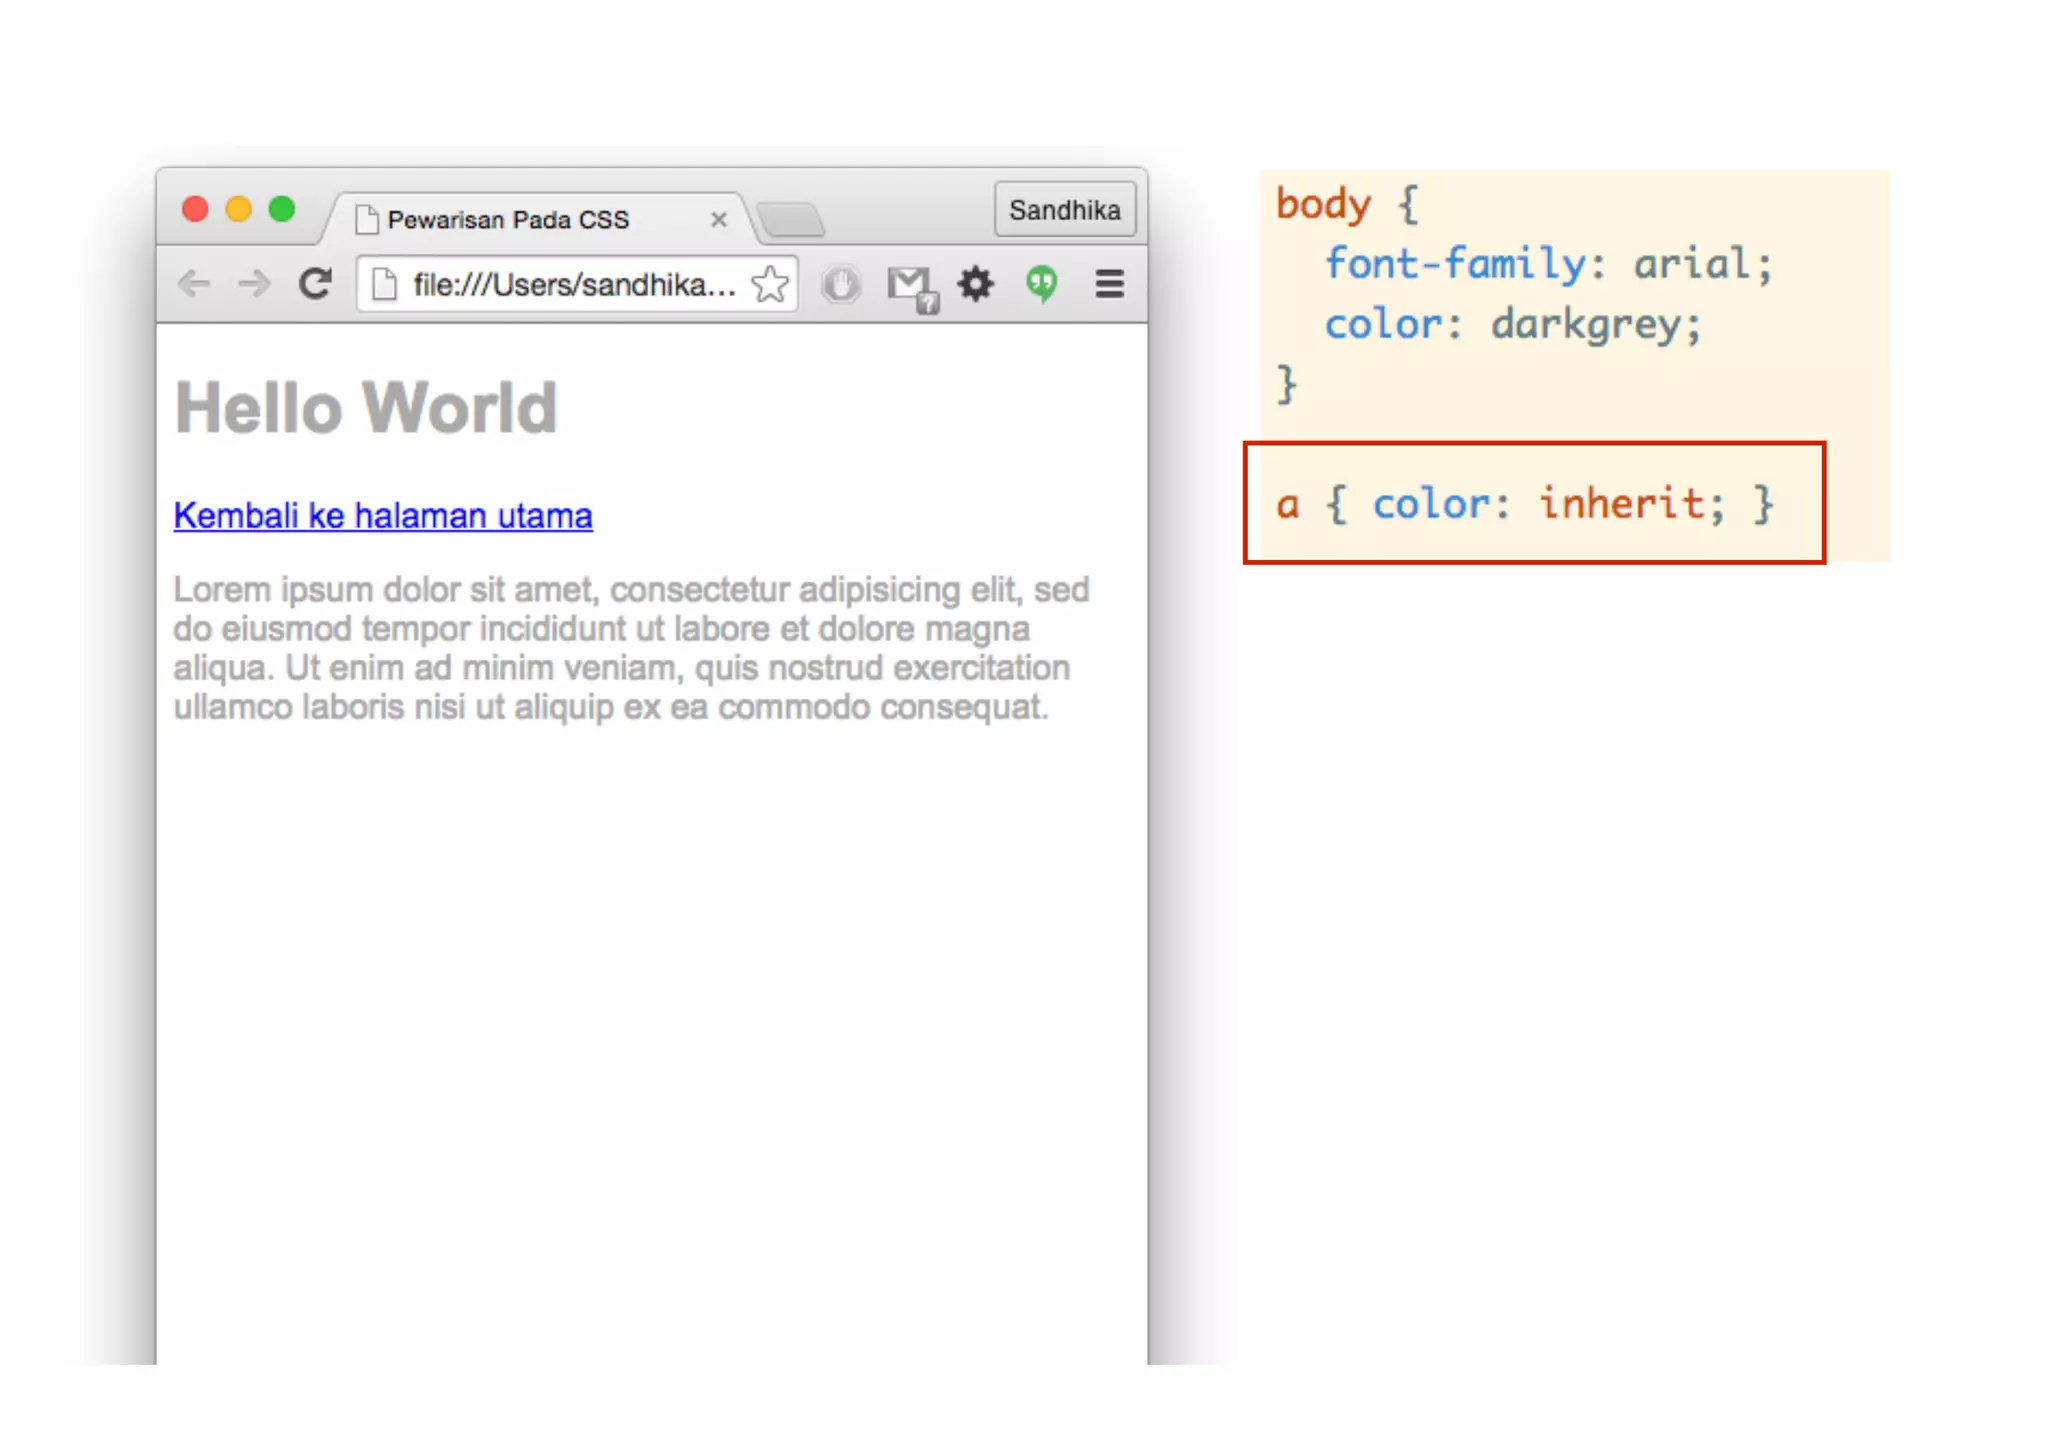2048x1447 pixels.
Task: Click the green maximize window button
Action: [x=282, y=209]
